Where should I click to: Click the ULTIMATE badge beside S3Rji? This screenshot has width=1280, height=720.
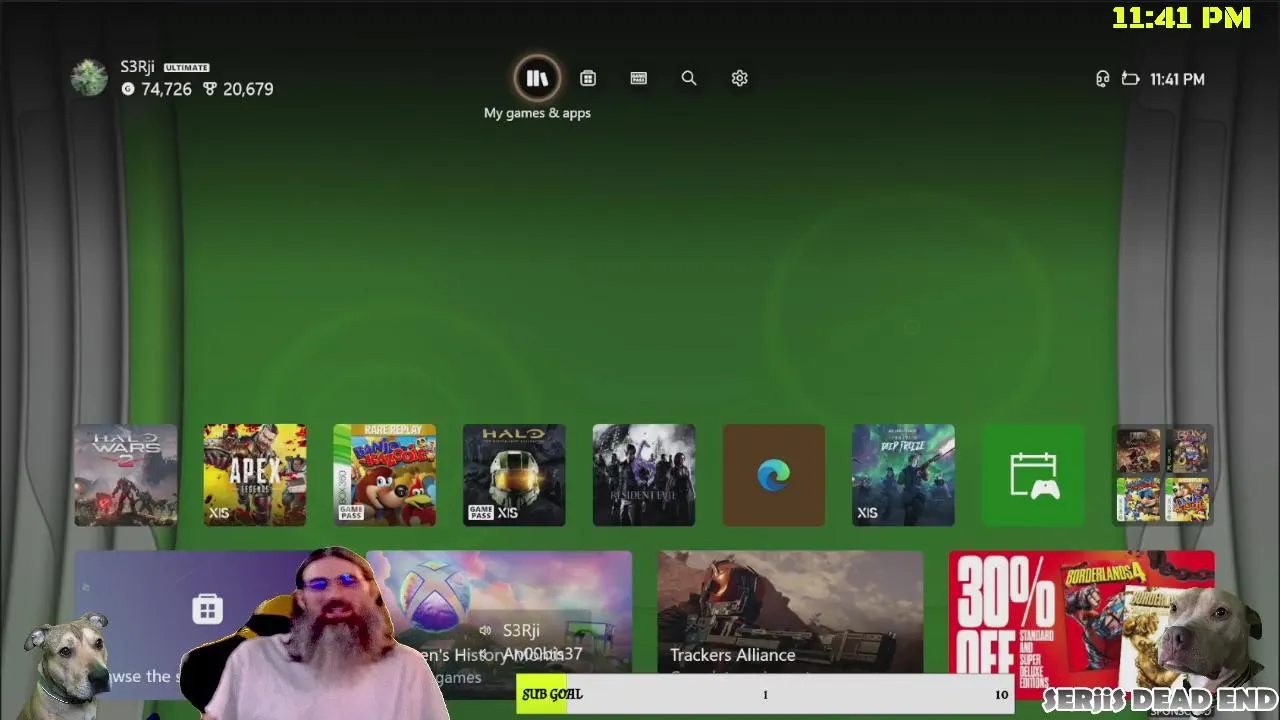(187, 68)
